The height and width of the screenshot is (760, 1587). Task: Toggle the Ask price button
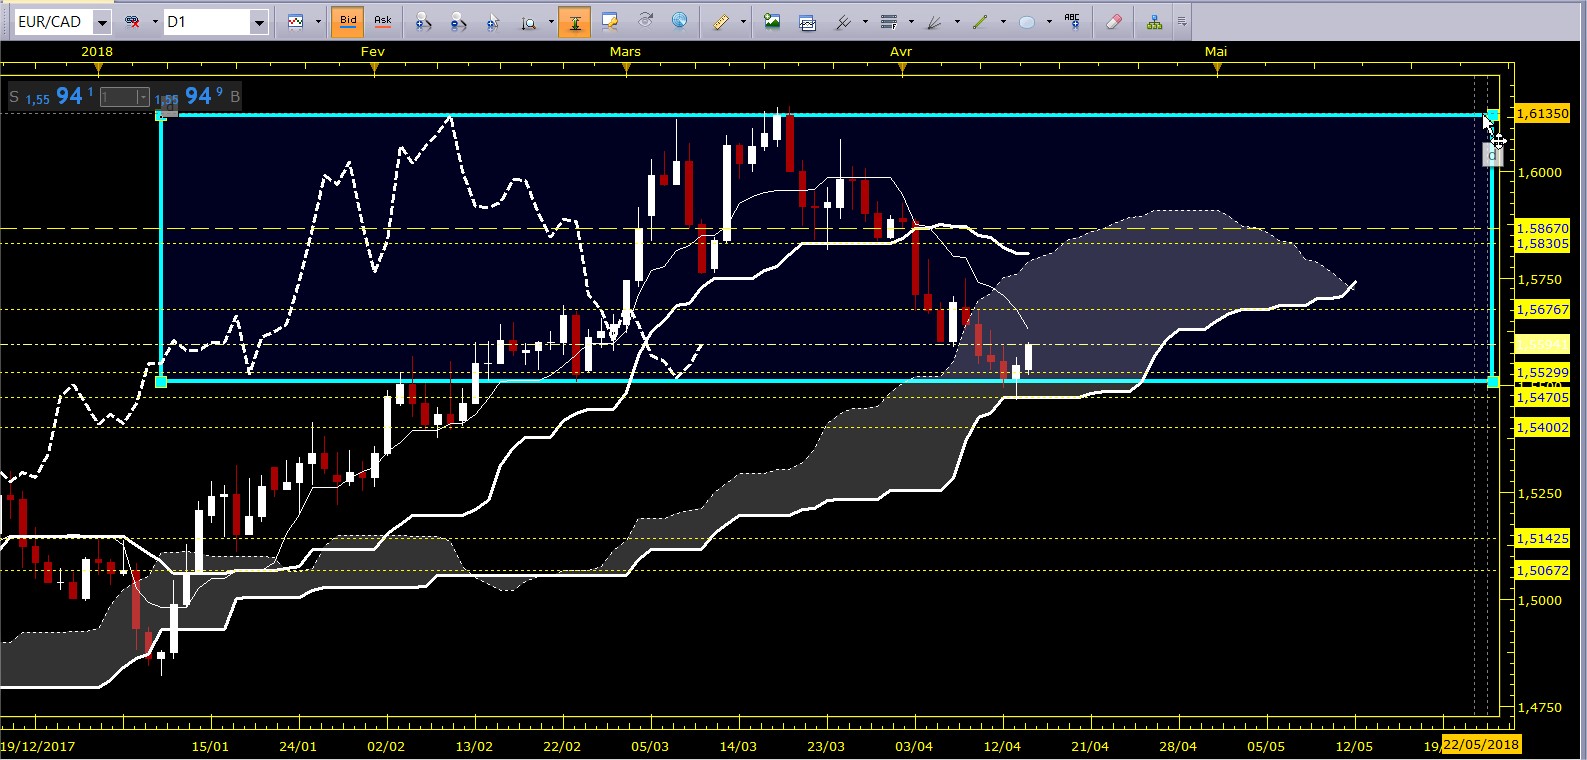383,21
